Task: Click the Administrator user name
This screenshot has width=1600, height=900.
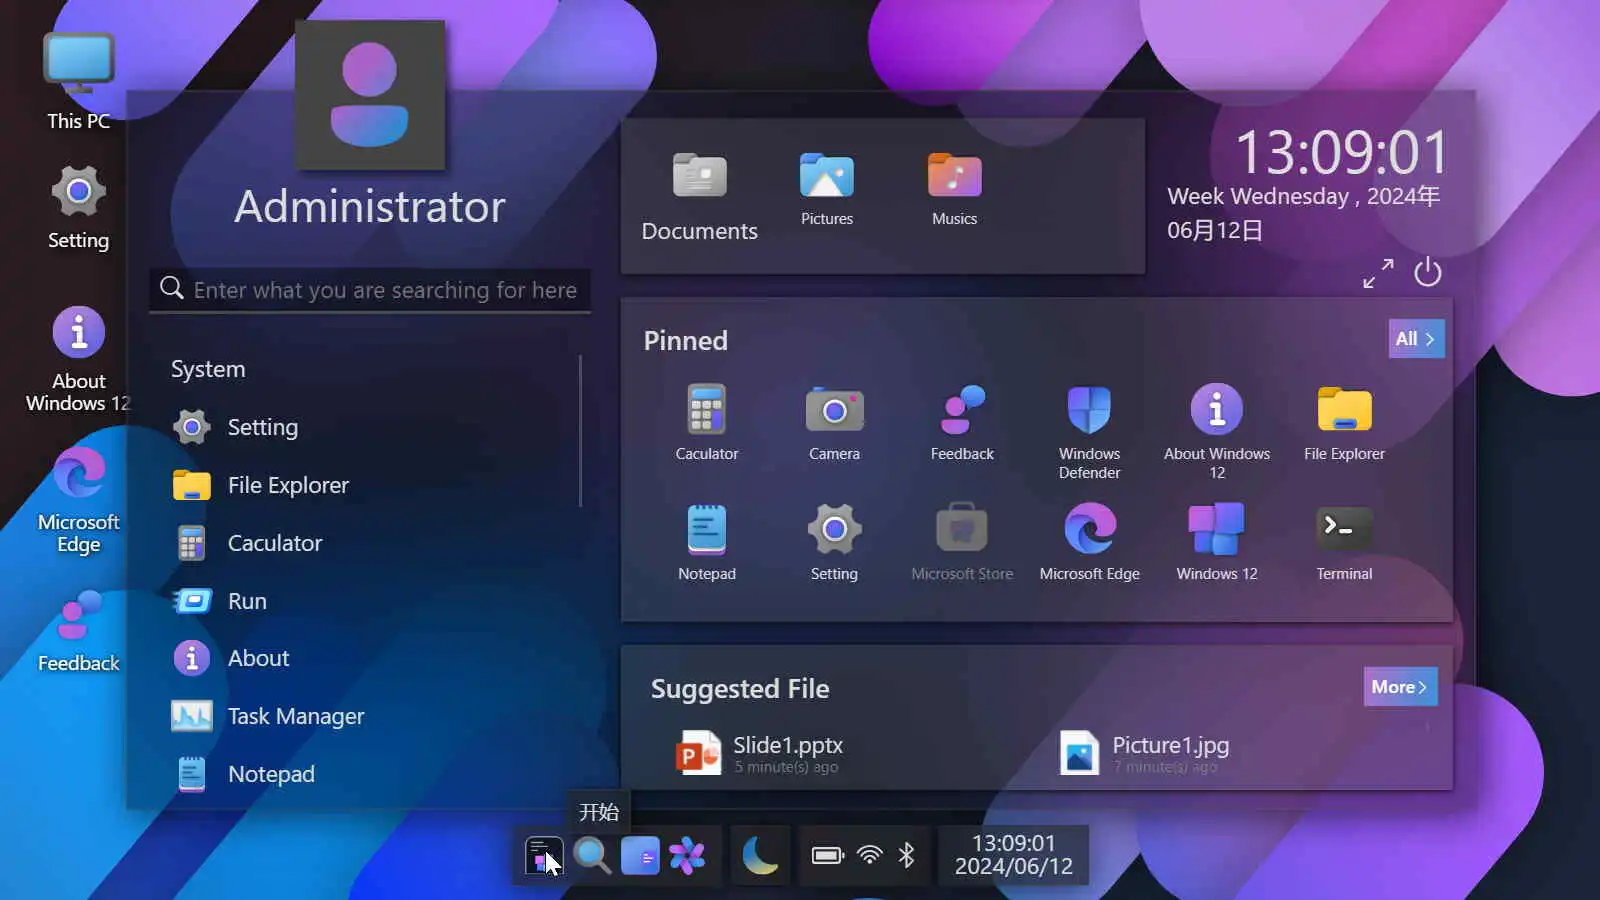Action: pos(370,207)
